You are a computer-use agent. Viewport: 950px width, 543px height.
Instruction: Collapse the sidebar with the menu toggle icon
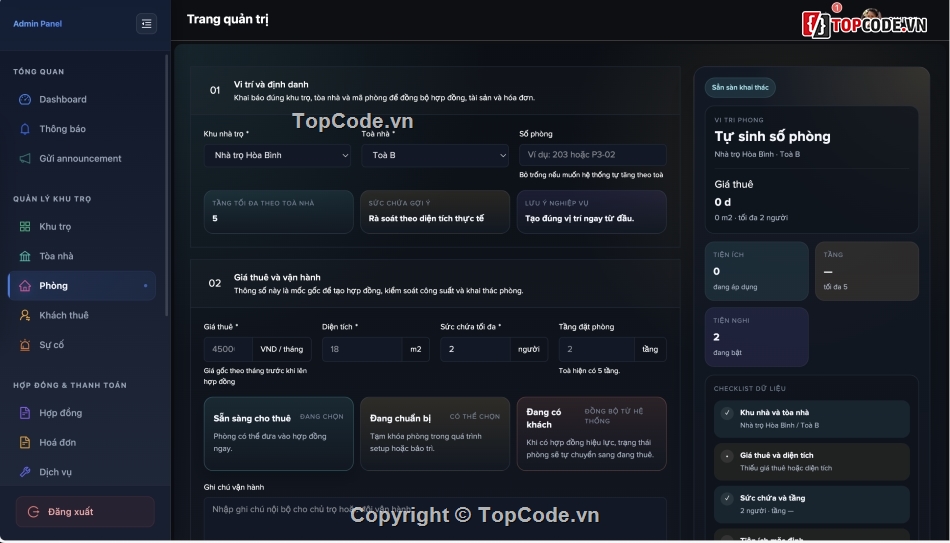pos(146,24)
